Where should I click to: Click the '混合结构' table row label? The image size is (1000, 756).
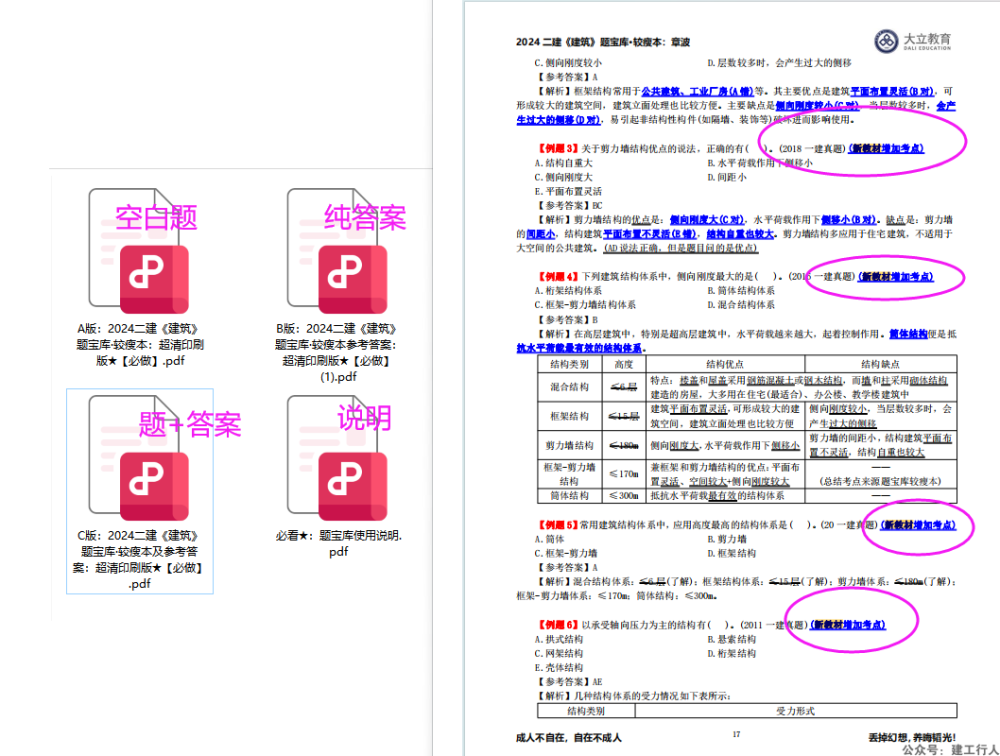570,387
